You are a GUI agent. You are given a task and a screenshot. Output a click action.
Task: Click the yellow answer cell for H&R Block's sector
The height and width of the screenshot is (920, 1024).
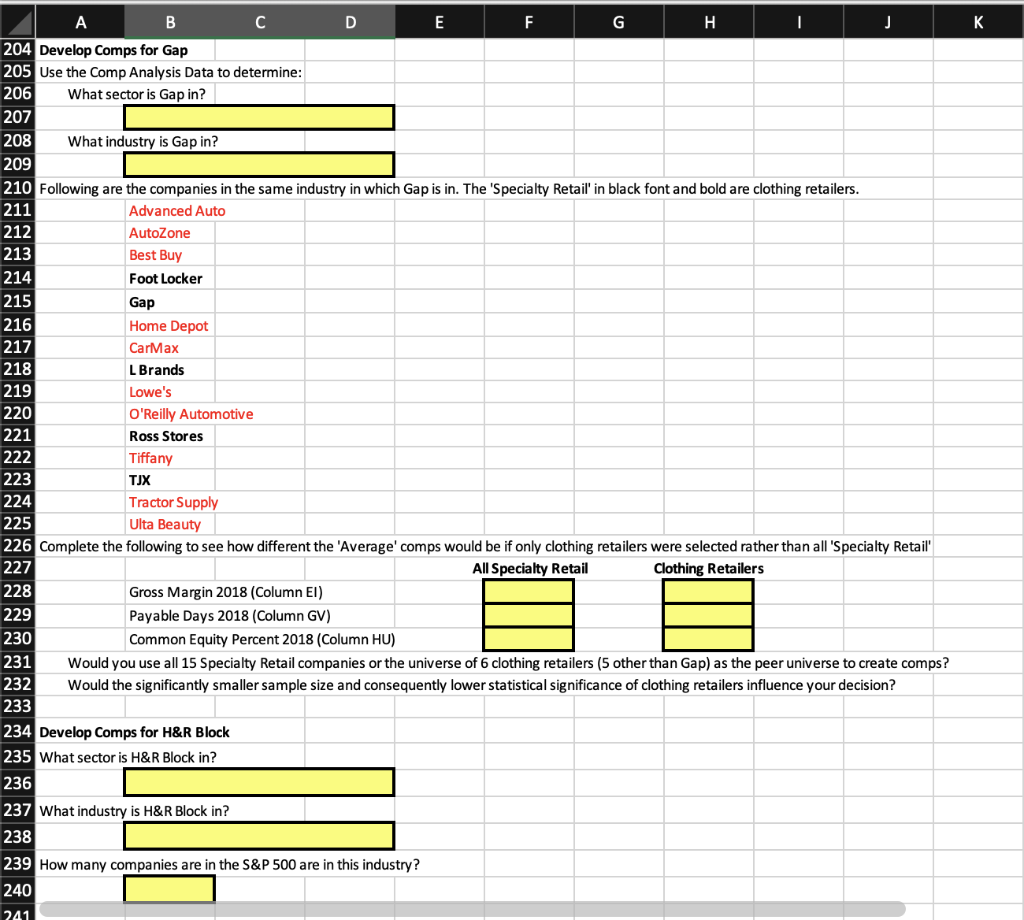tap(258, 781)
